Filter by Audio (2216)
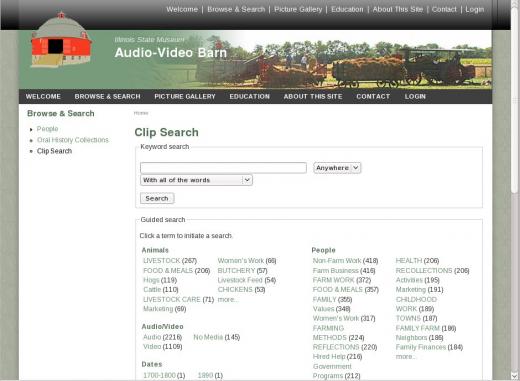 click(x=162, y=337)
